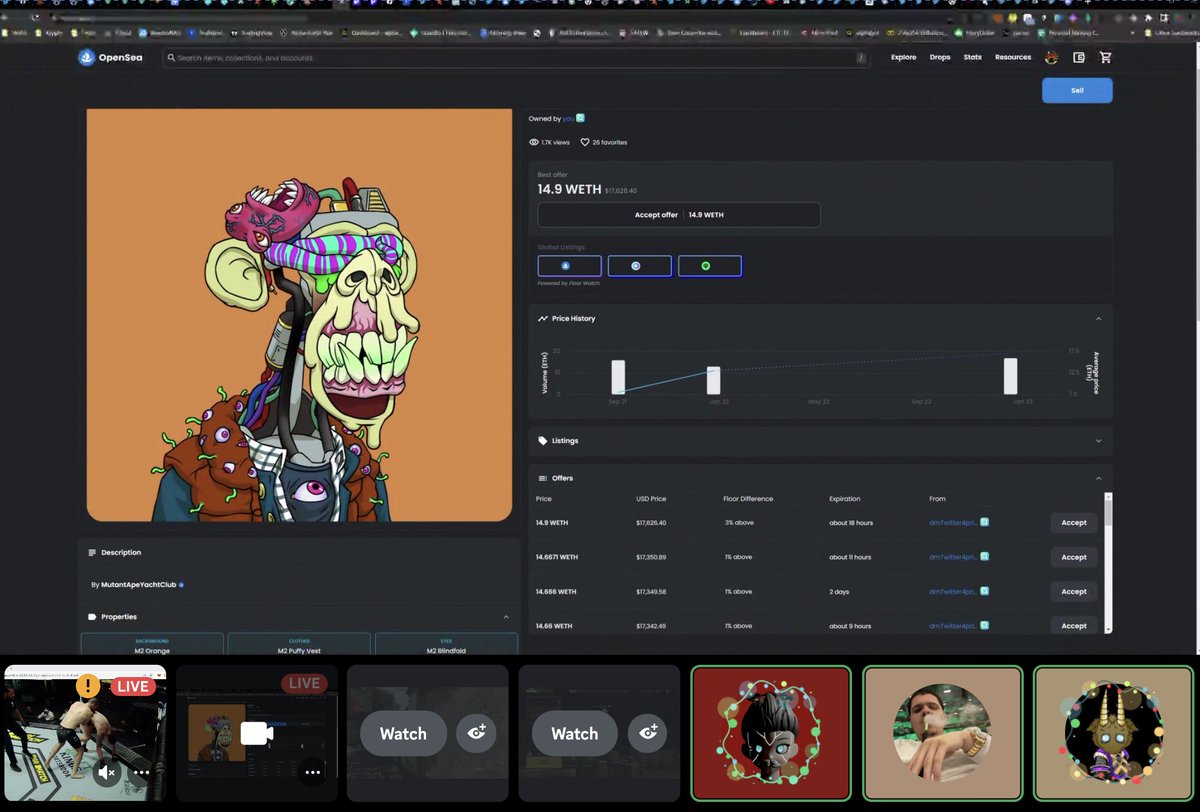The height and width of the screenshot is (812, 1200).
Task: Click Accept offer 14.9 WETH button
Action: click(x=679, y=215)
